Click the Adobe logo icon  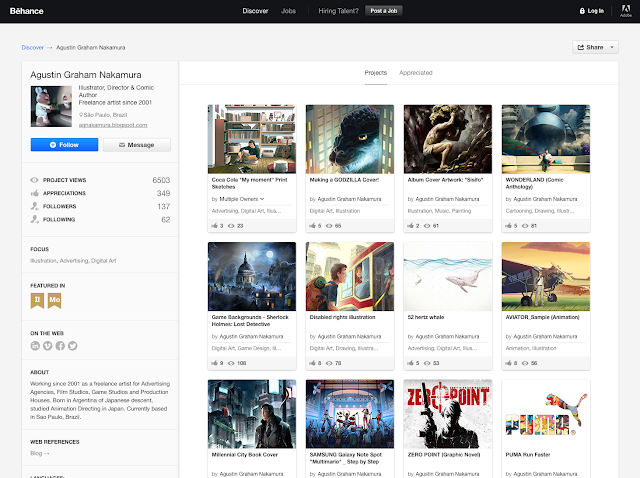(626, 10)
